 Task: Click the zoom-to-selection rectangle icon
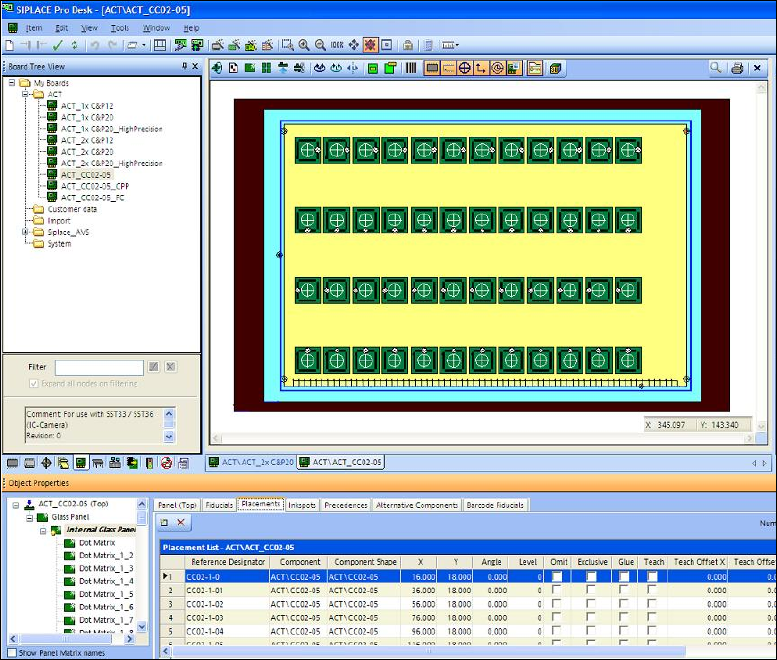click(287, 46)
